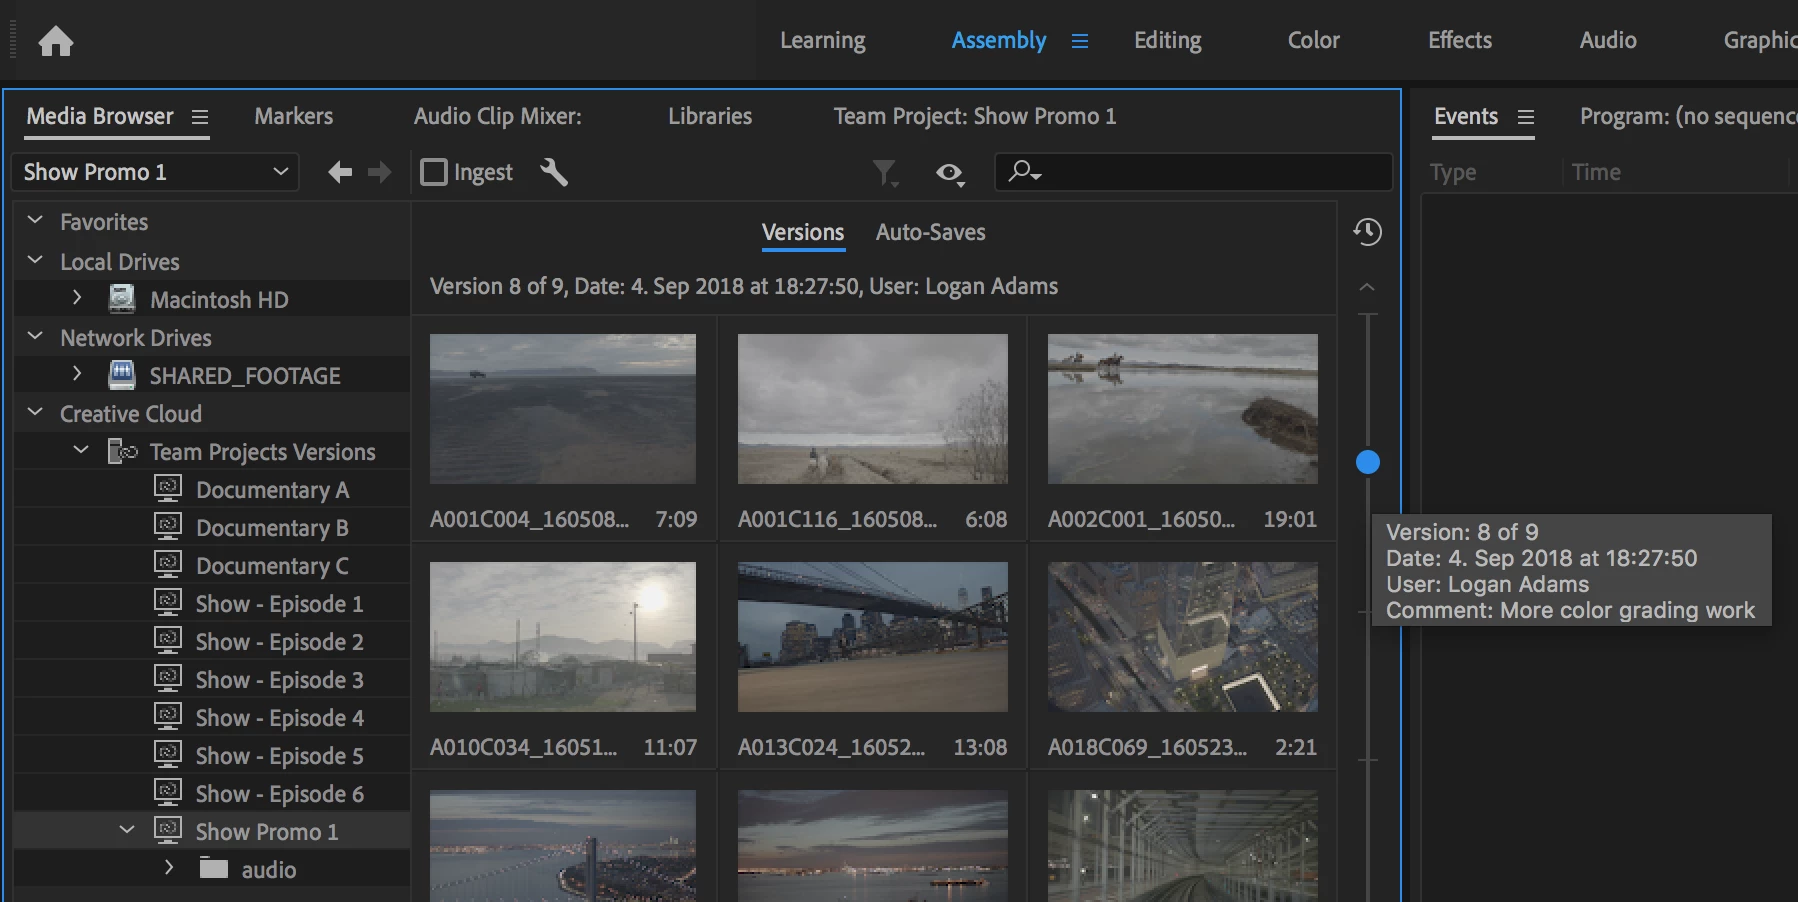Viewport: 1798px width, 902px height.
Task: Expand the Macintosh HD drive
Action: click(x=77, y=297)
